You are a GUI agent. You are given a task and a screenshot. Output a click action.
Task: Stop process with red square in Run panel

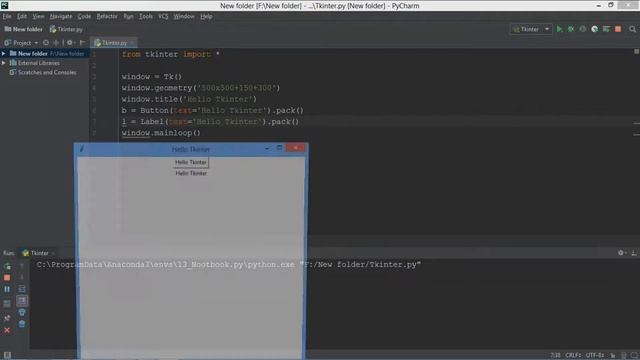(x=7, y=278)
